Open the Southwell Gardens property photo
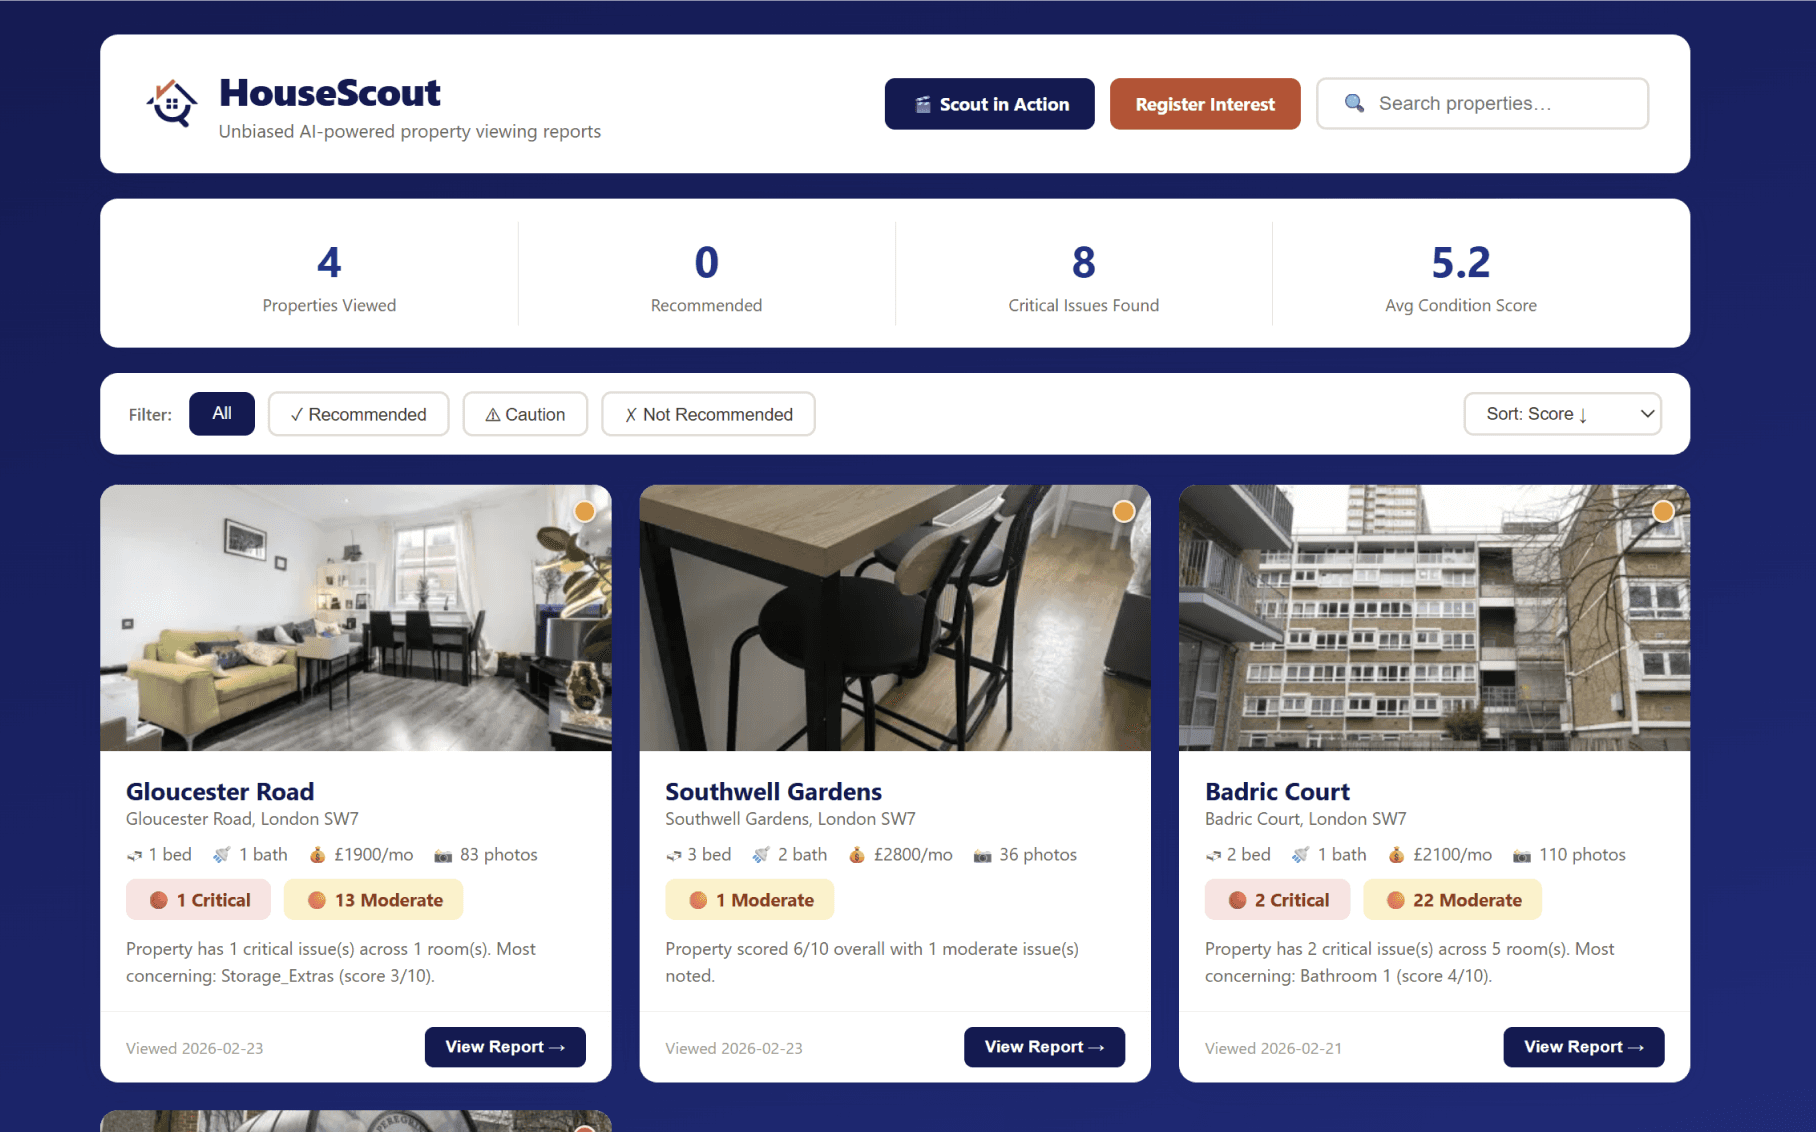This screenshot has height=1132, width=1816. (895, 618)
